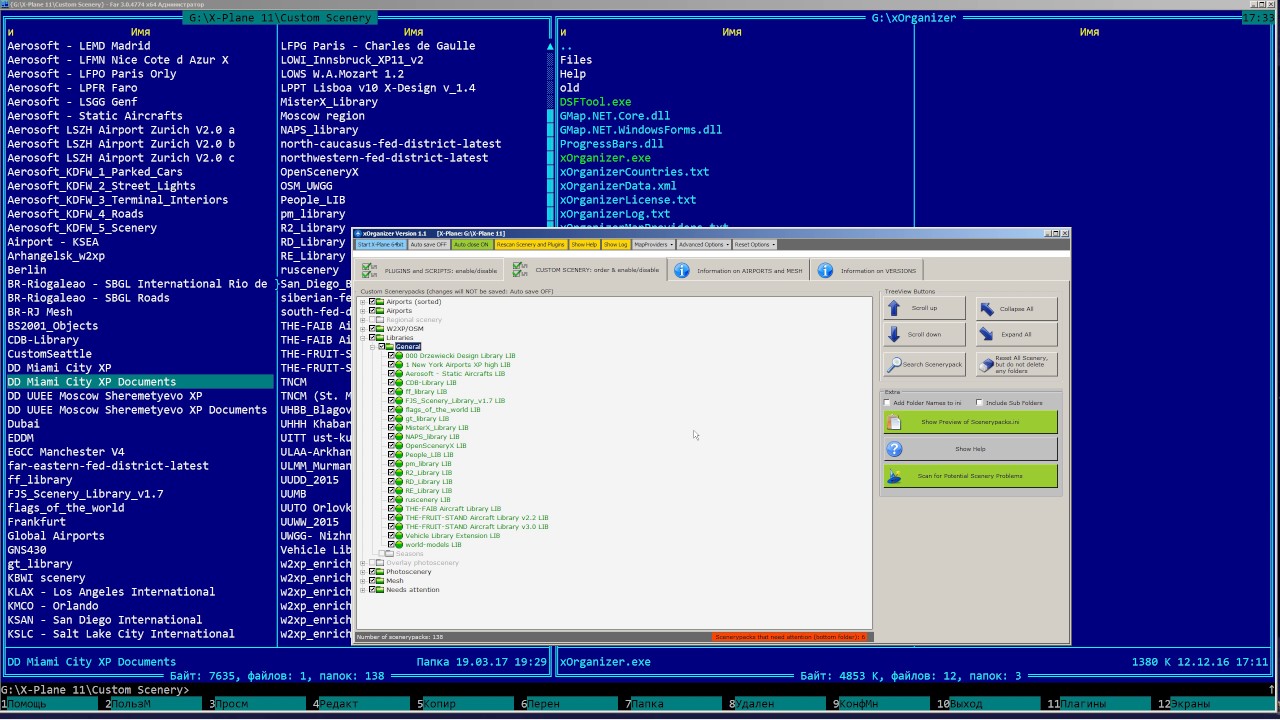Click the Scroll down blue arrow icon
The height and width of the screenshot is (720, 1280).
tap(895, 334)
